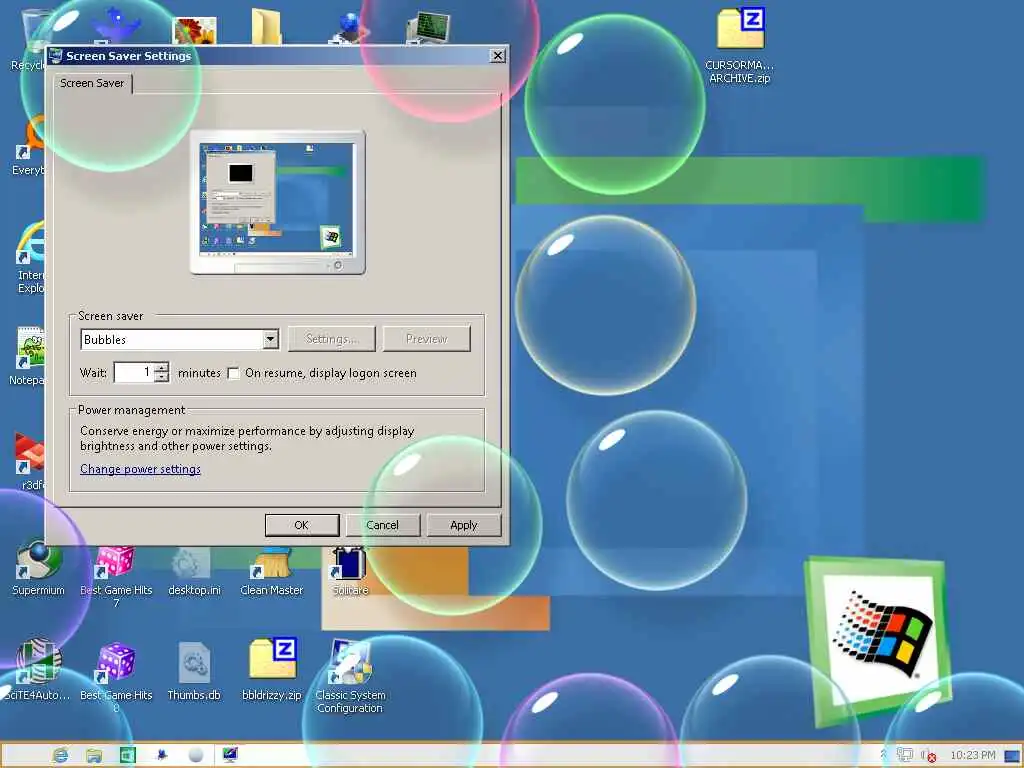
Task: Click the blue pin taskbar icon
Action: (161, 755)
